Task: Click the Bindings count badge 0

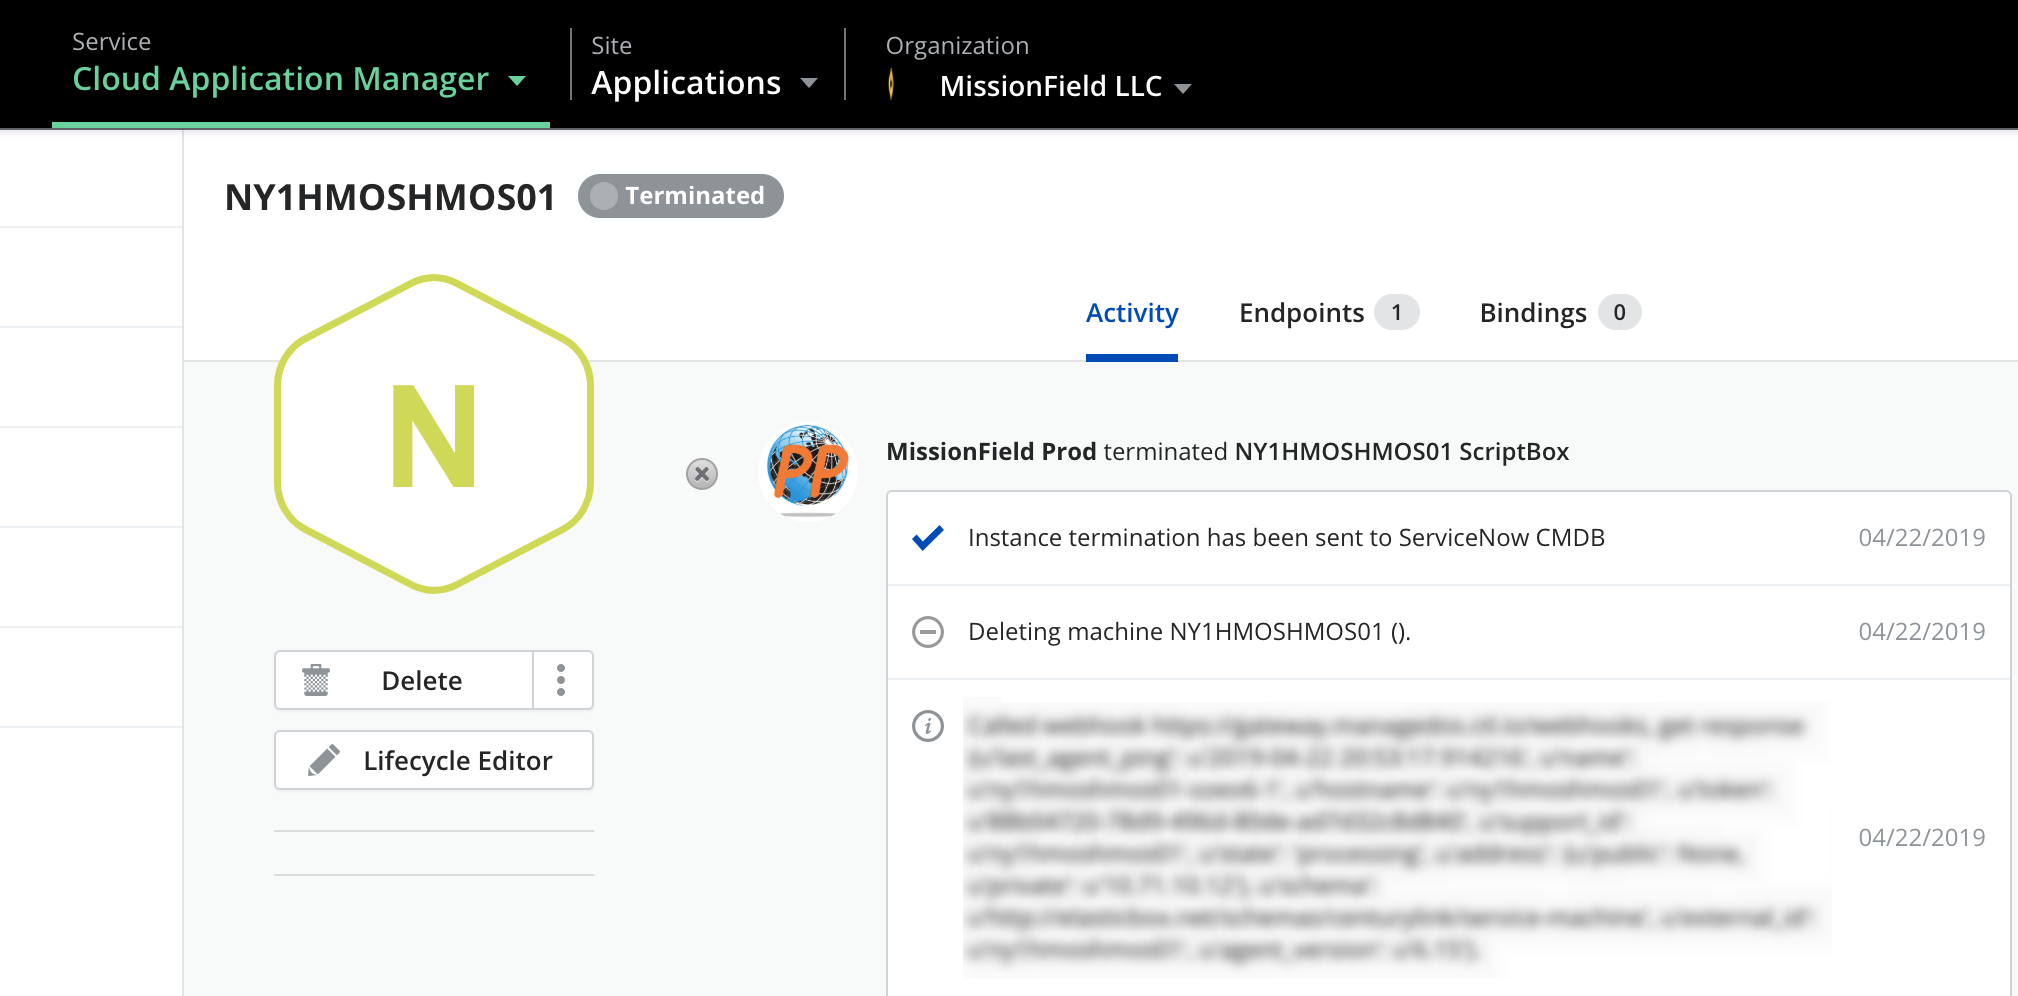Action: (1619, 313)
